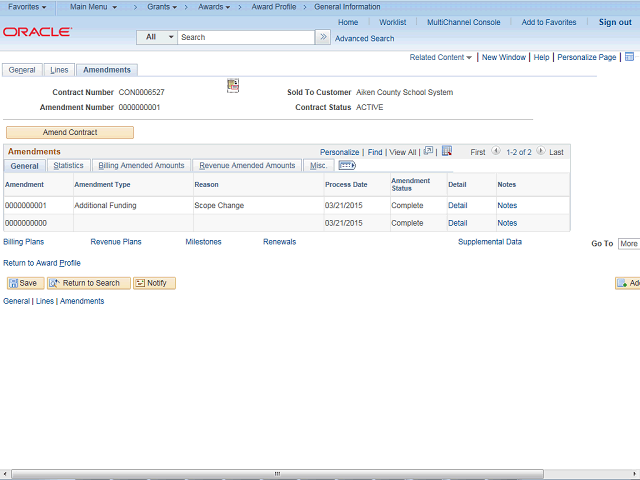
Task: Open the Revenue Amended Amounts tab
Action: point(247,165)
